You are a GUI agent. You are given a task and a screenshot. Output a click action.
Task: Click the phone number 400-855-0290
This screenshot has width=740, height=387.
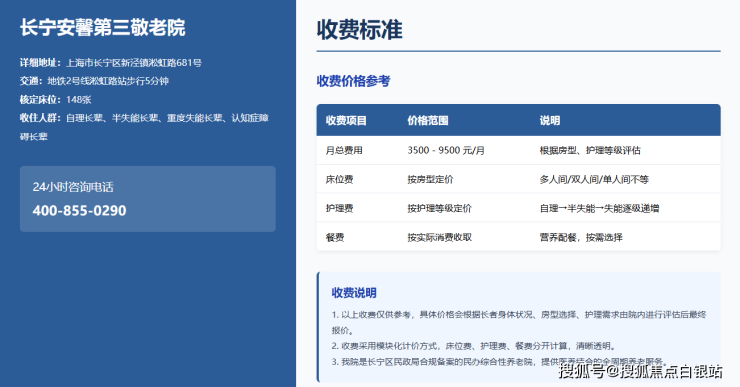click(x=79, y=210)
